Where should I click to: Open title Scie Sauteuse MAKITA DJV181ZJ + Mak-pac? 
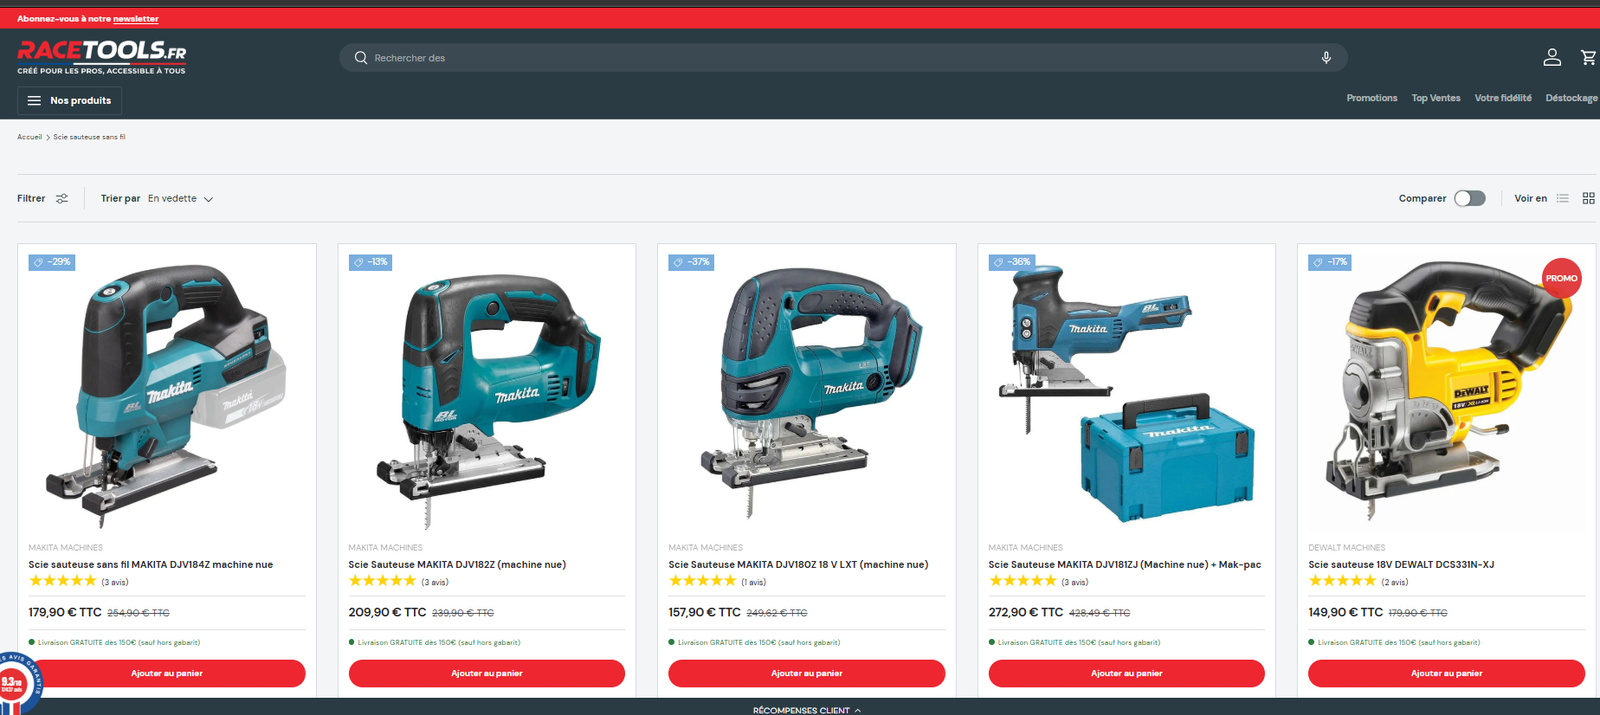tap(1125, 565)
